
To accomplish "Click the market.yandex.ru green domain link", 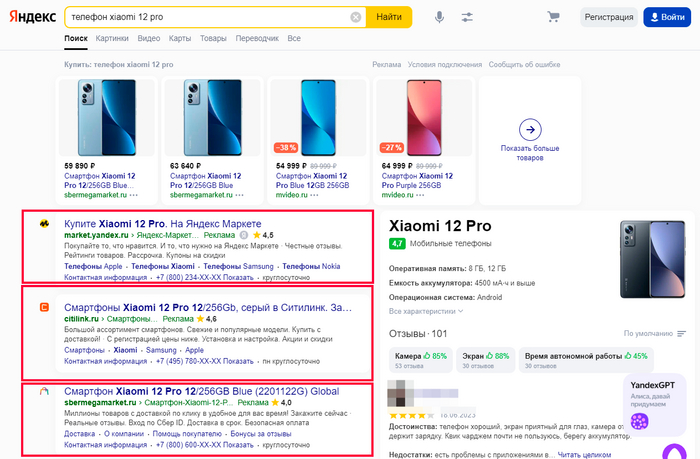I will pos(96,235).
